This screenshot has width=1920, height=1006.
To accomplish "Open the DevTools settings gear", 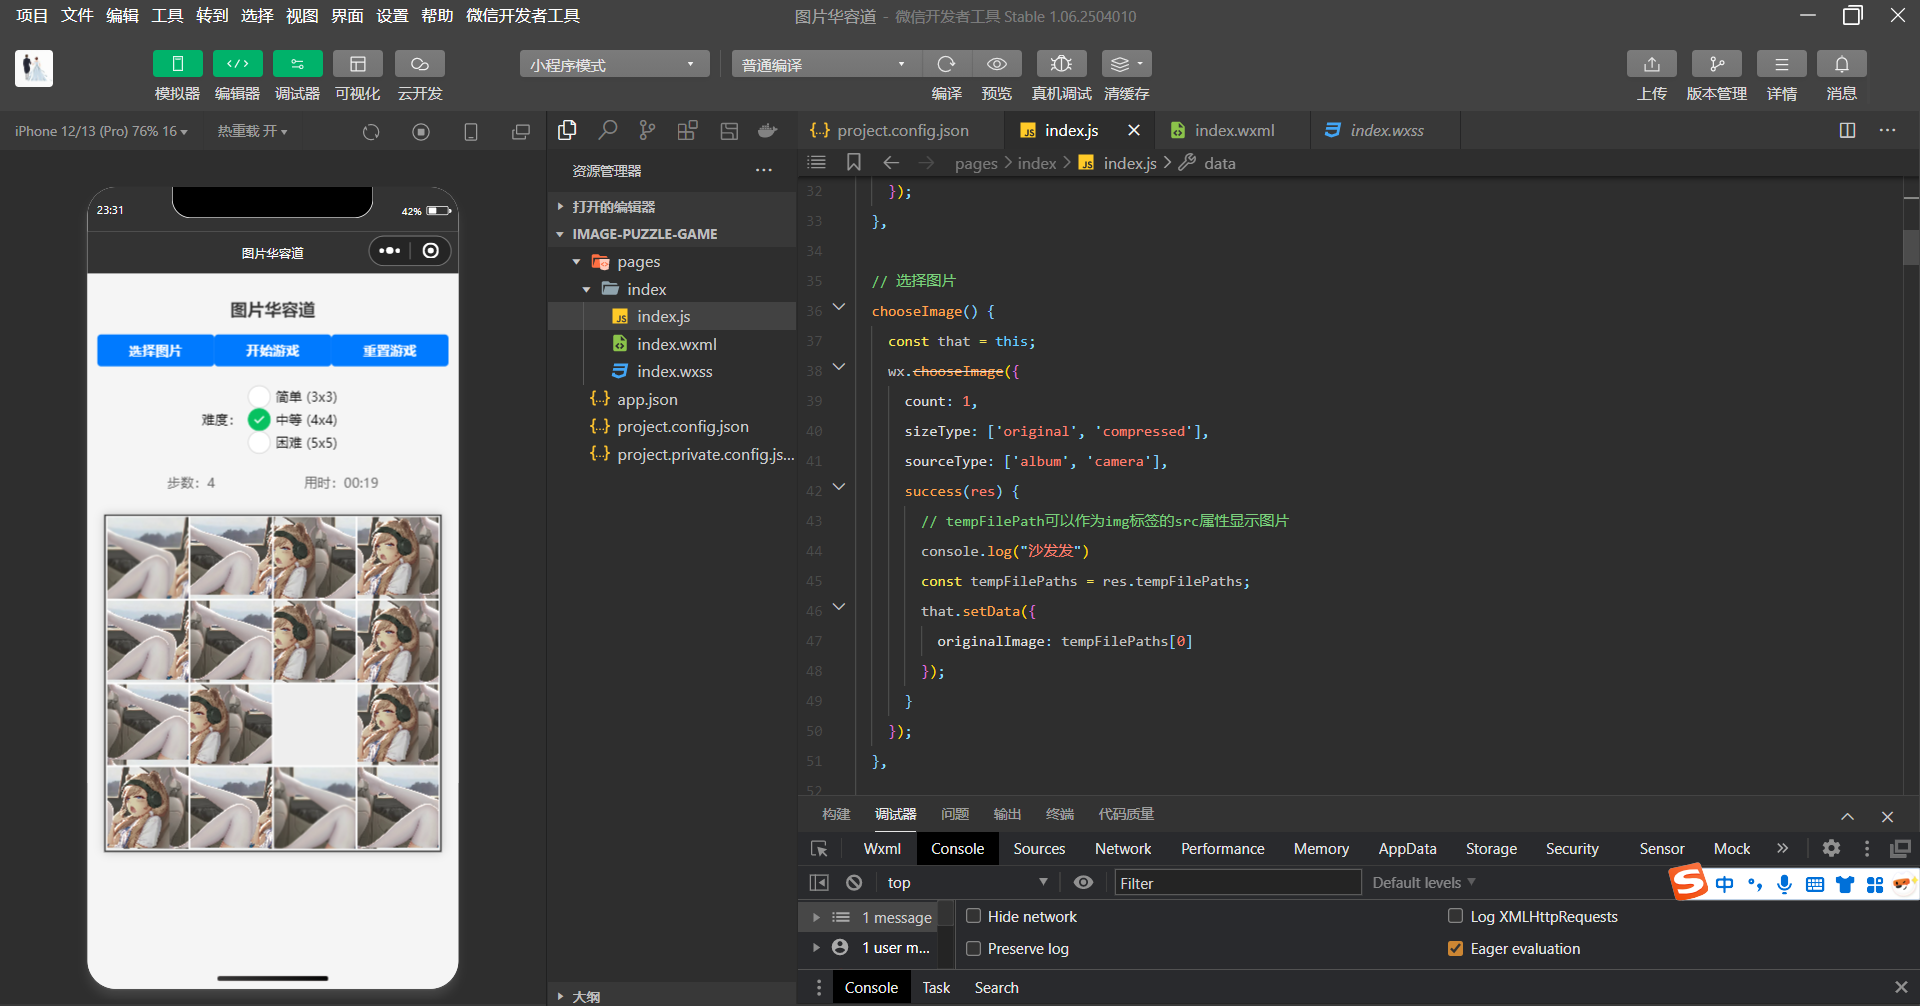I will pyautogui.click(x=1831, y=848).
